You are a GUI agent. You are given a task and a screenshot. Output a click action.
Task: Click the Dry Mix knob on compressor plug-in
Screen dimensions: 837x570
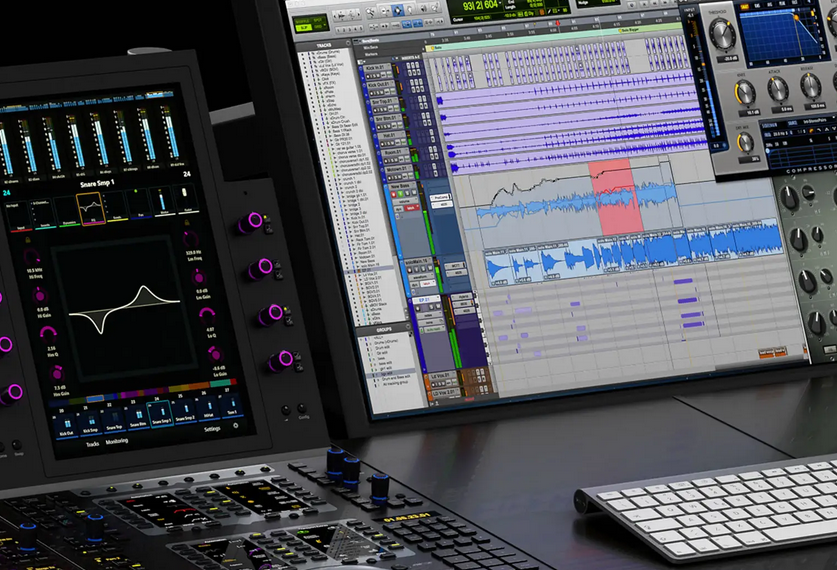pos(746,142)
